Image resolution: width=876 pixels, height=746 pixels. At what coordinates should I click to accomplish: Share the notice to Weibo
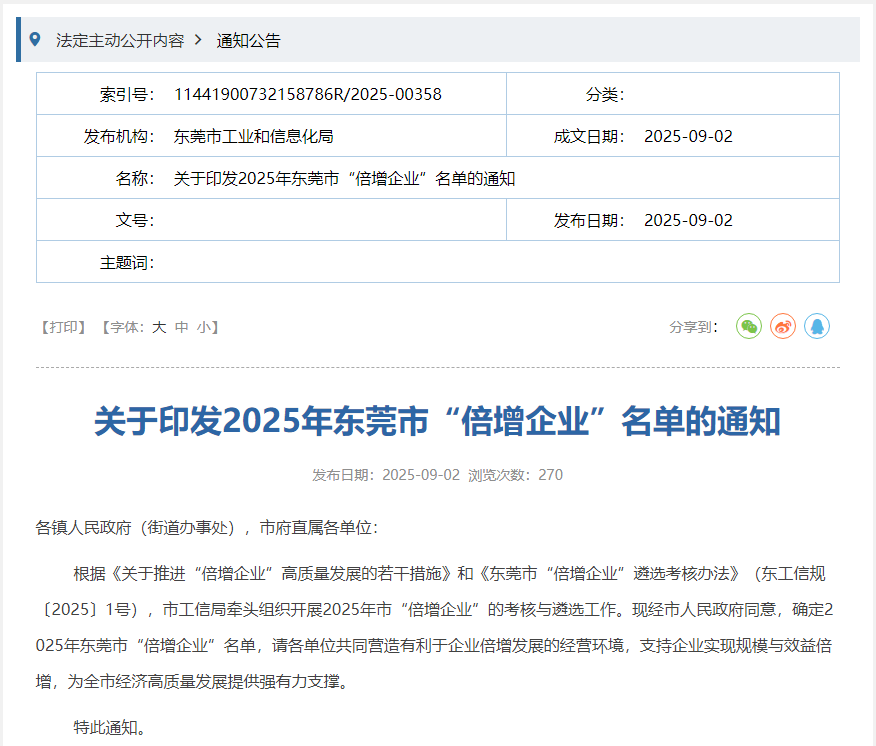[x=783, y=326]
